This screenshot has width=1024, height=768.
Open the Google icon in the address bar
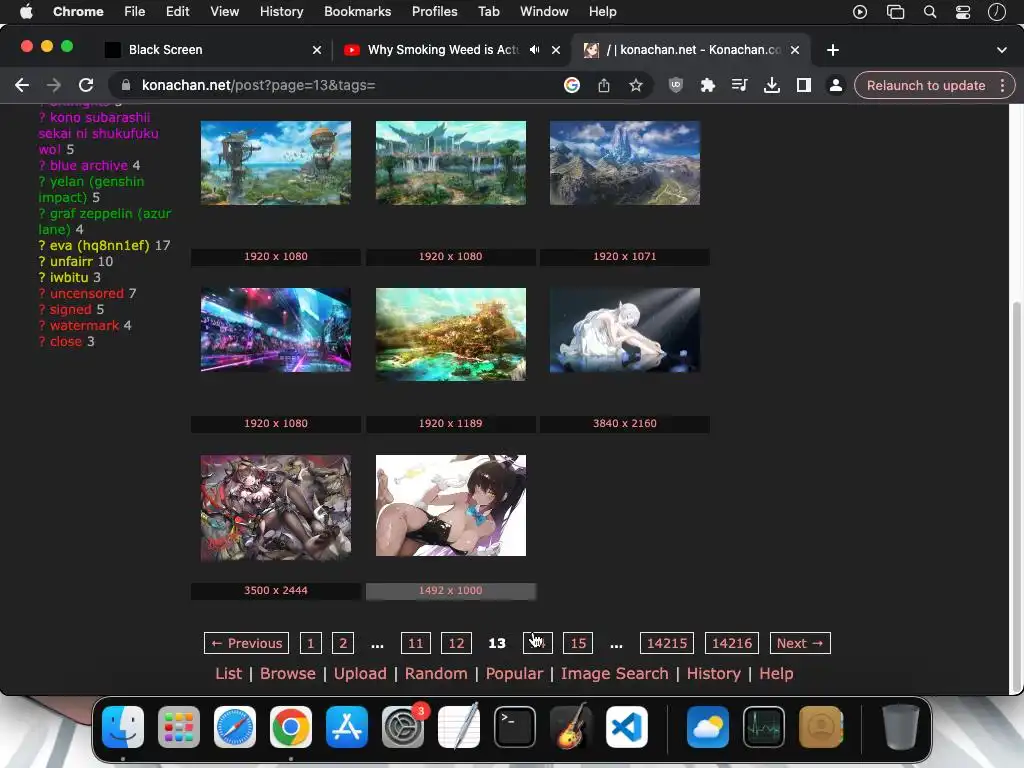(571, 86)
